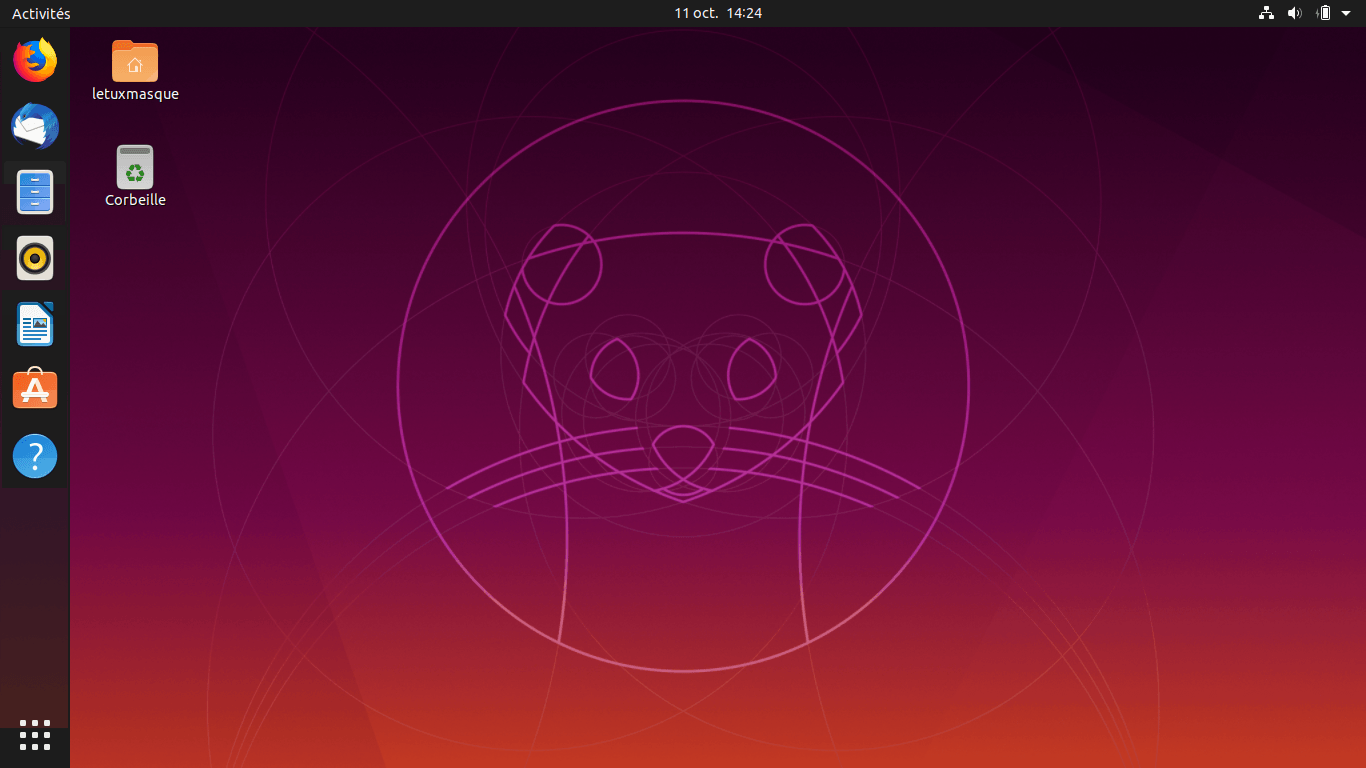Click the wired network status icon
The width and height of the screenshot is (1366, 768).
tap(1266, 13)
